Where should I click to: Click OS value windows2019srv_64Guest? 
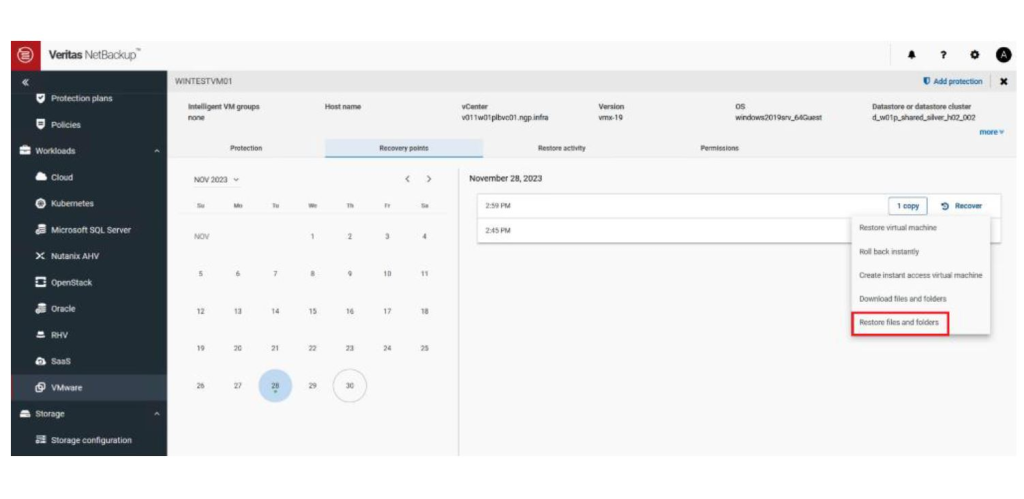tap(778, 118)
